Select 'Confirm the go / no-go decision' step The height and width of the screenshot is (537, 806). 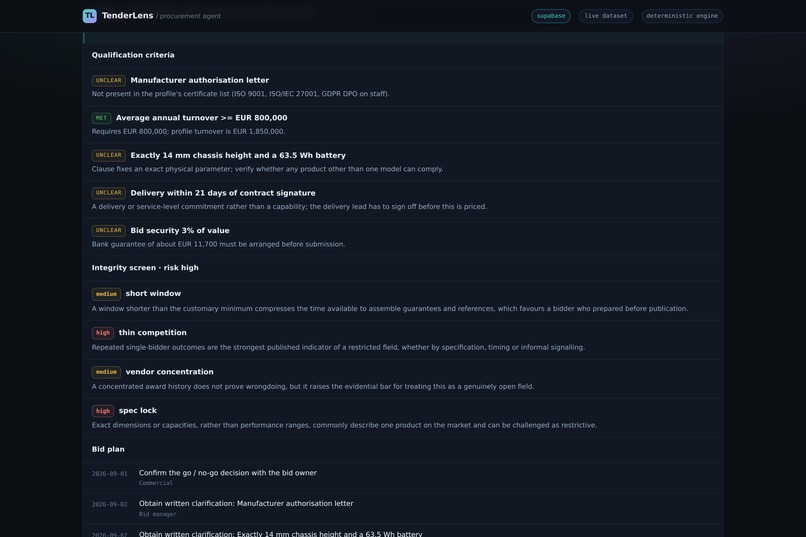[x=228, y=473]
